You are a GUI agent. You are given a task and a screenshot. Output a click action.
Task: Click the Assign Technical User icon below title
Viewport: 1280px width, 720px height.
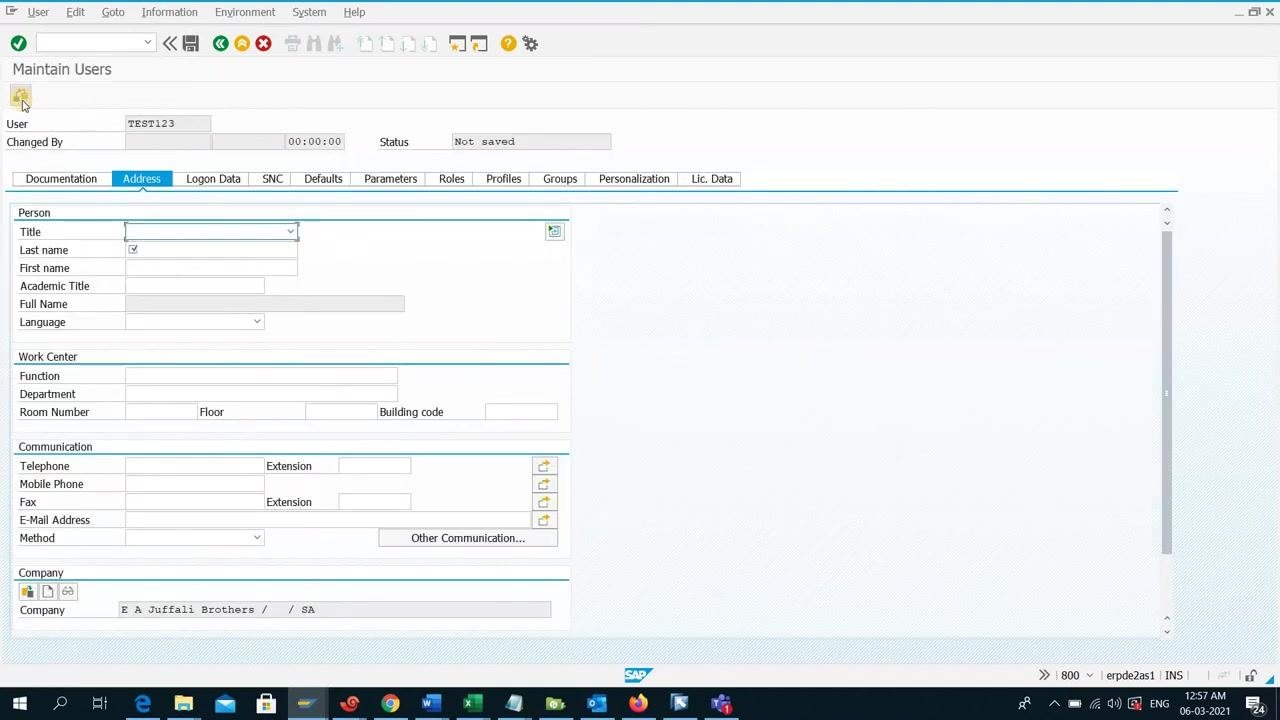point(20,96)
